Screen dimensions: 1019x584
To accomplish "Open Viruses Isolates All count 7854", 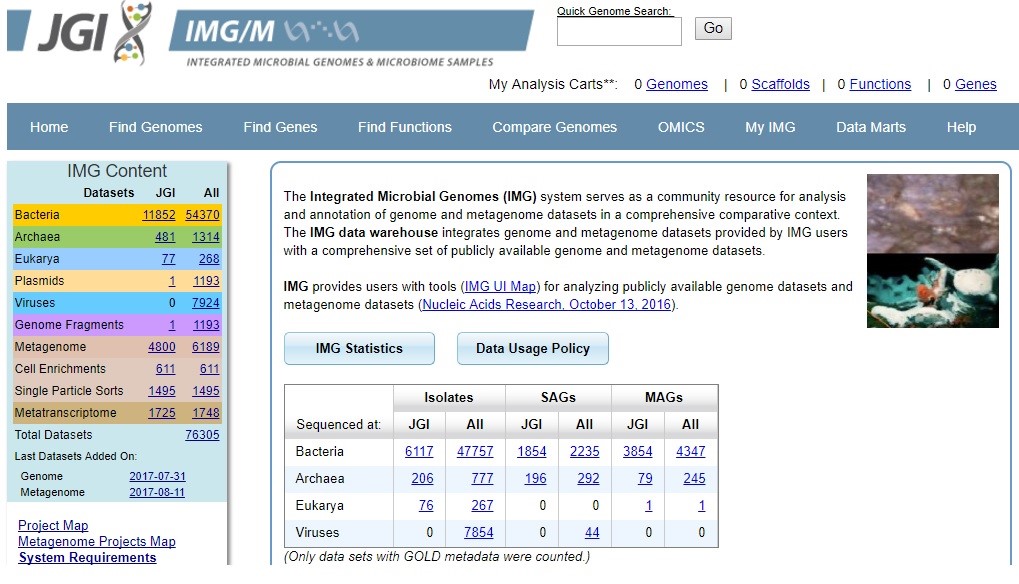I will [x=479, y=533].
